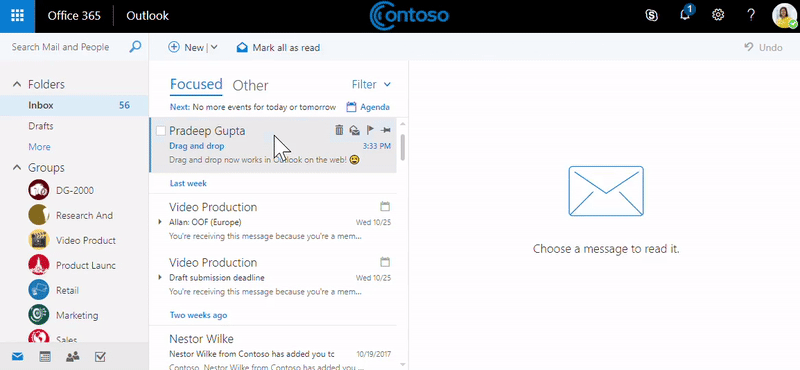Image resolution: width=800 pixels, height=370 pixels.
Task: Open the profile account picture
Action: (x=784, y=16)
